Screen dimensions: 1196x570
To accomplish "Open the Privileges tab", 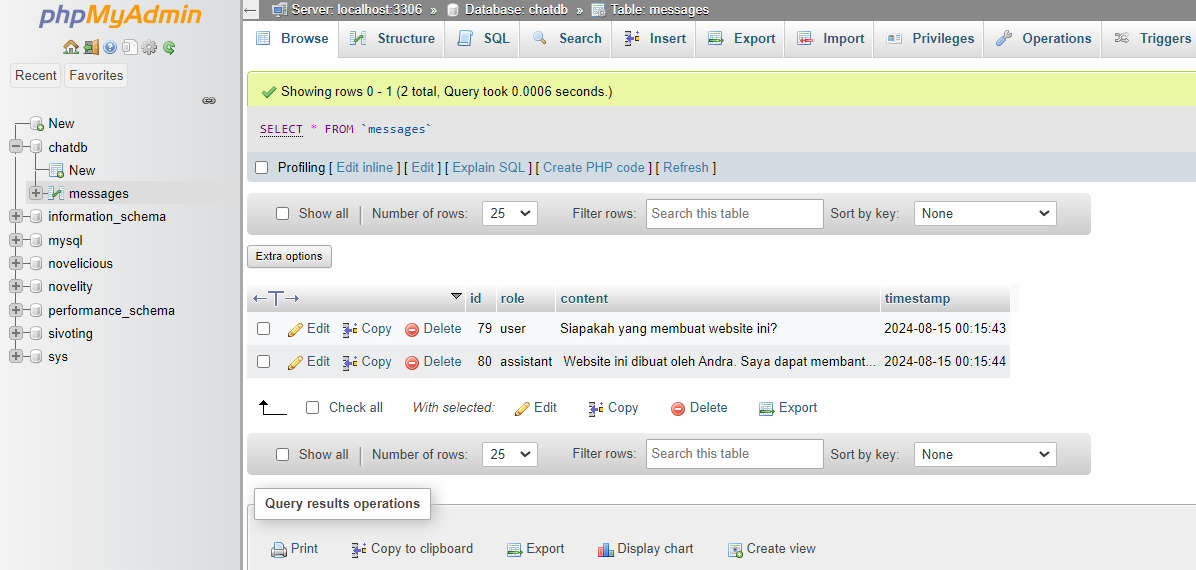I will point(929,38).
